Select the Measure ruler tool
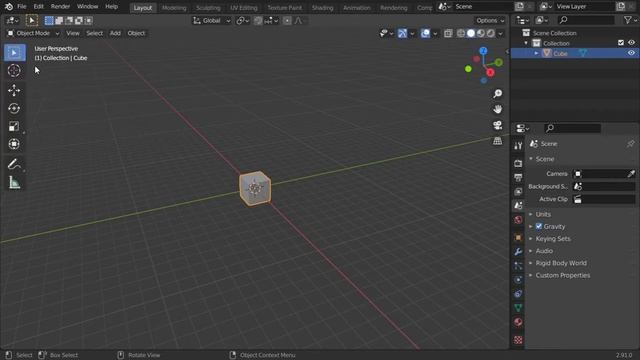 click(14, 182)
